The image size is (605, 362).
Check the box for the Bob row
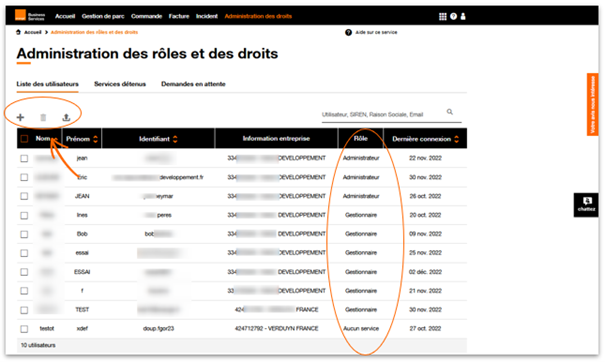click(x=24, y=234)
